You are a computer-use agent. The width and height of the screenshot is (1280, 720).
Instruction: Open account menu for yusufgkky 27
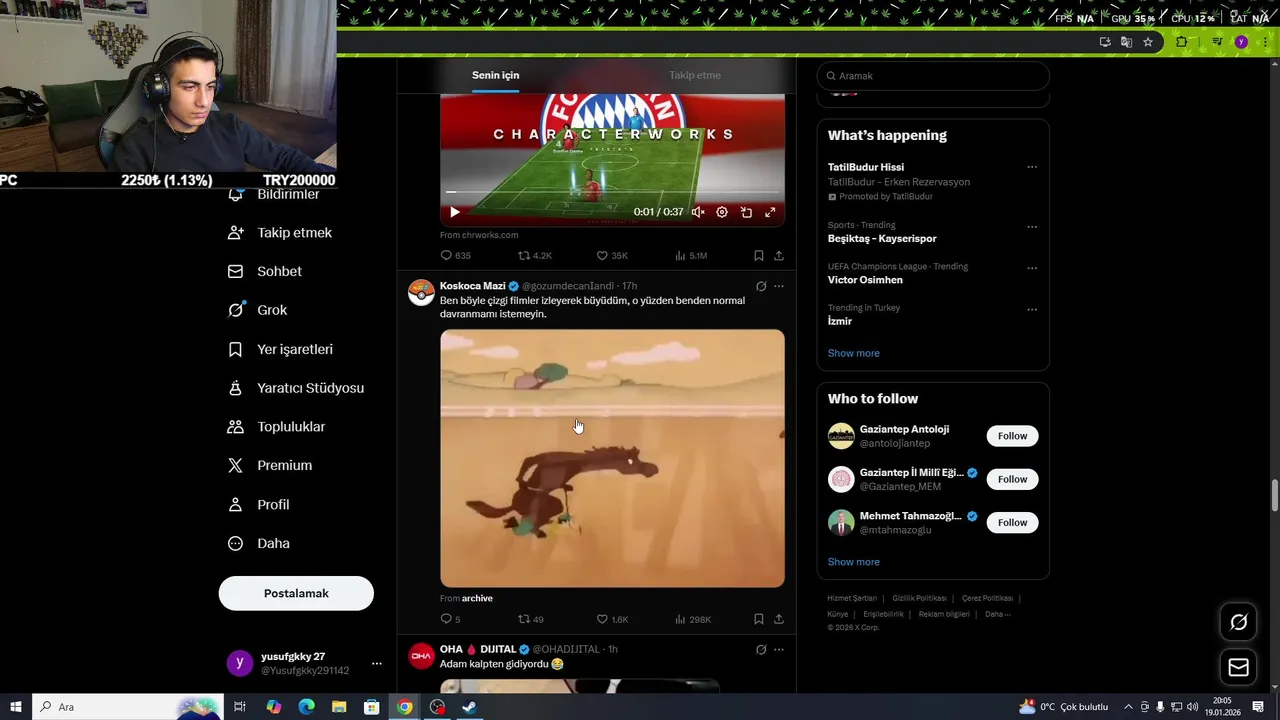coord(377,664)
